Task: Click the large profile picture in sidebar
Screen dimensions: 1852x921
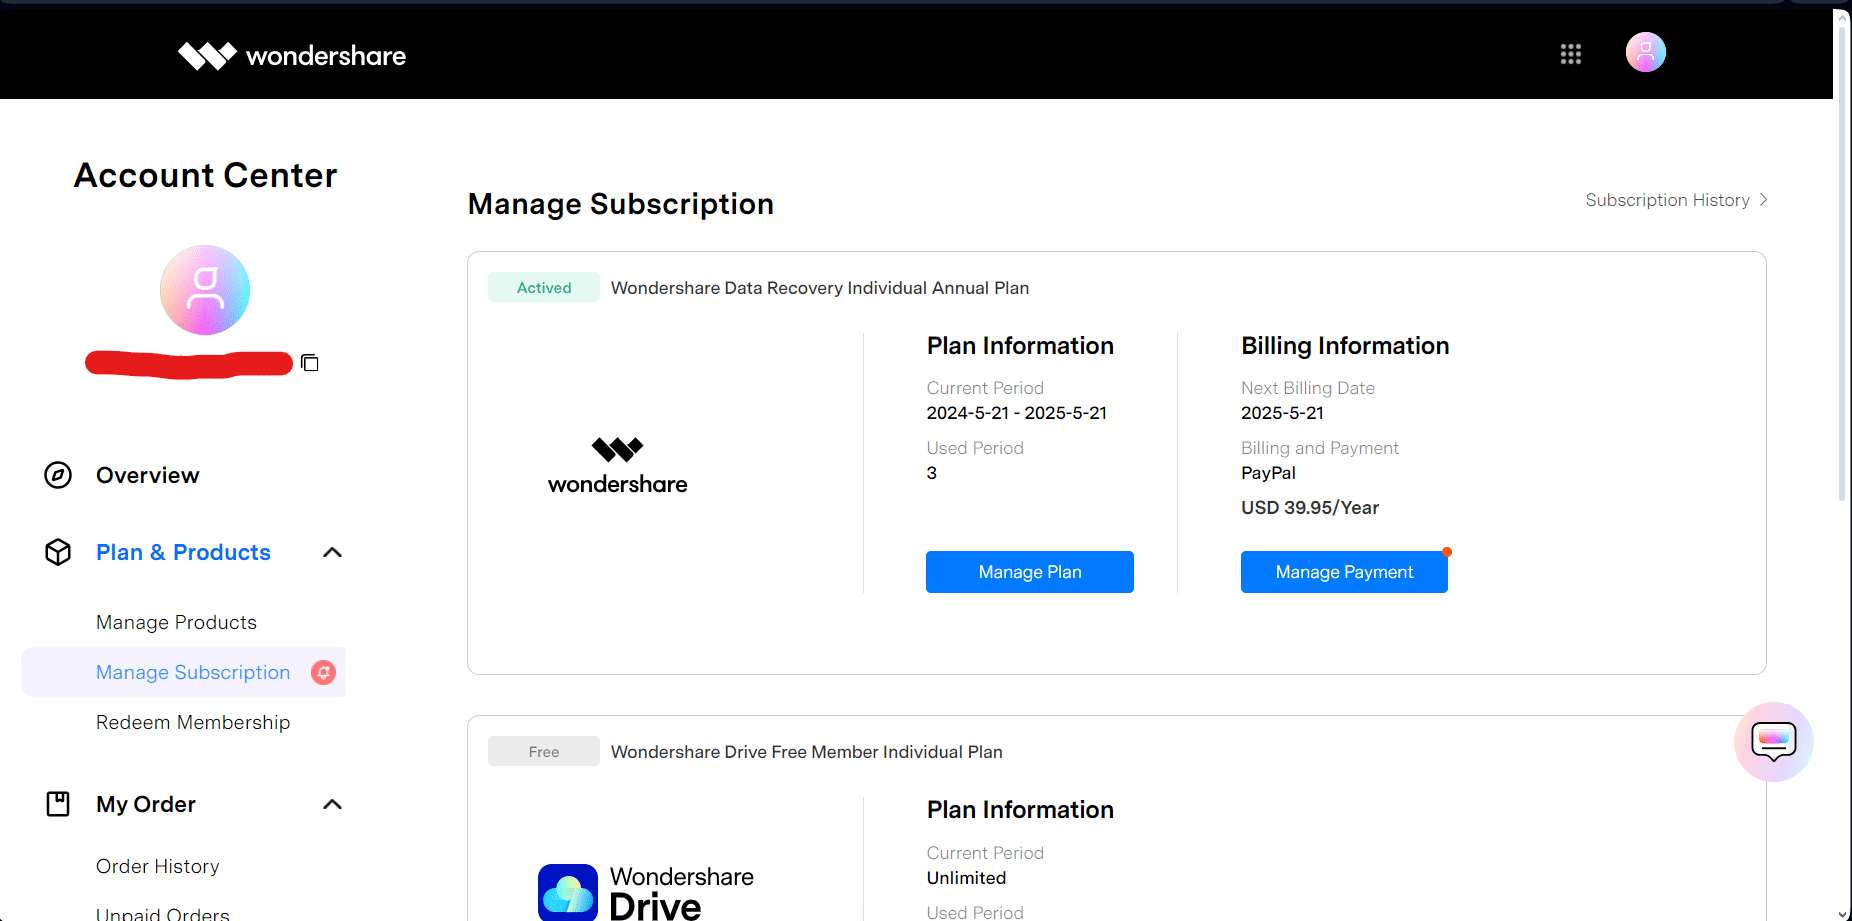Action: click(205, 290)
